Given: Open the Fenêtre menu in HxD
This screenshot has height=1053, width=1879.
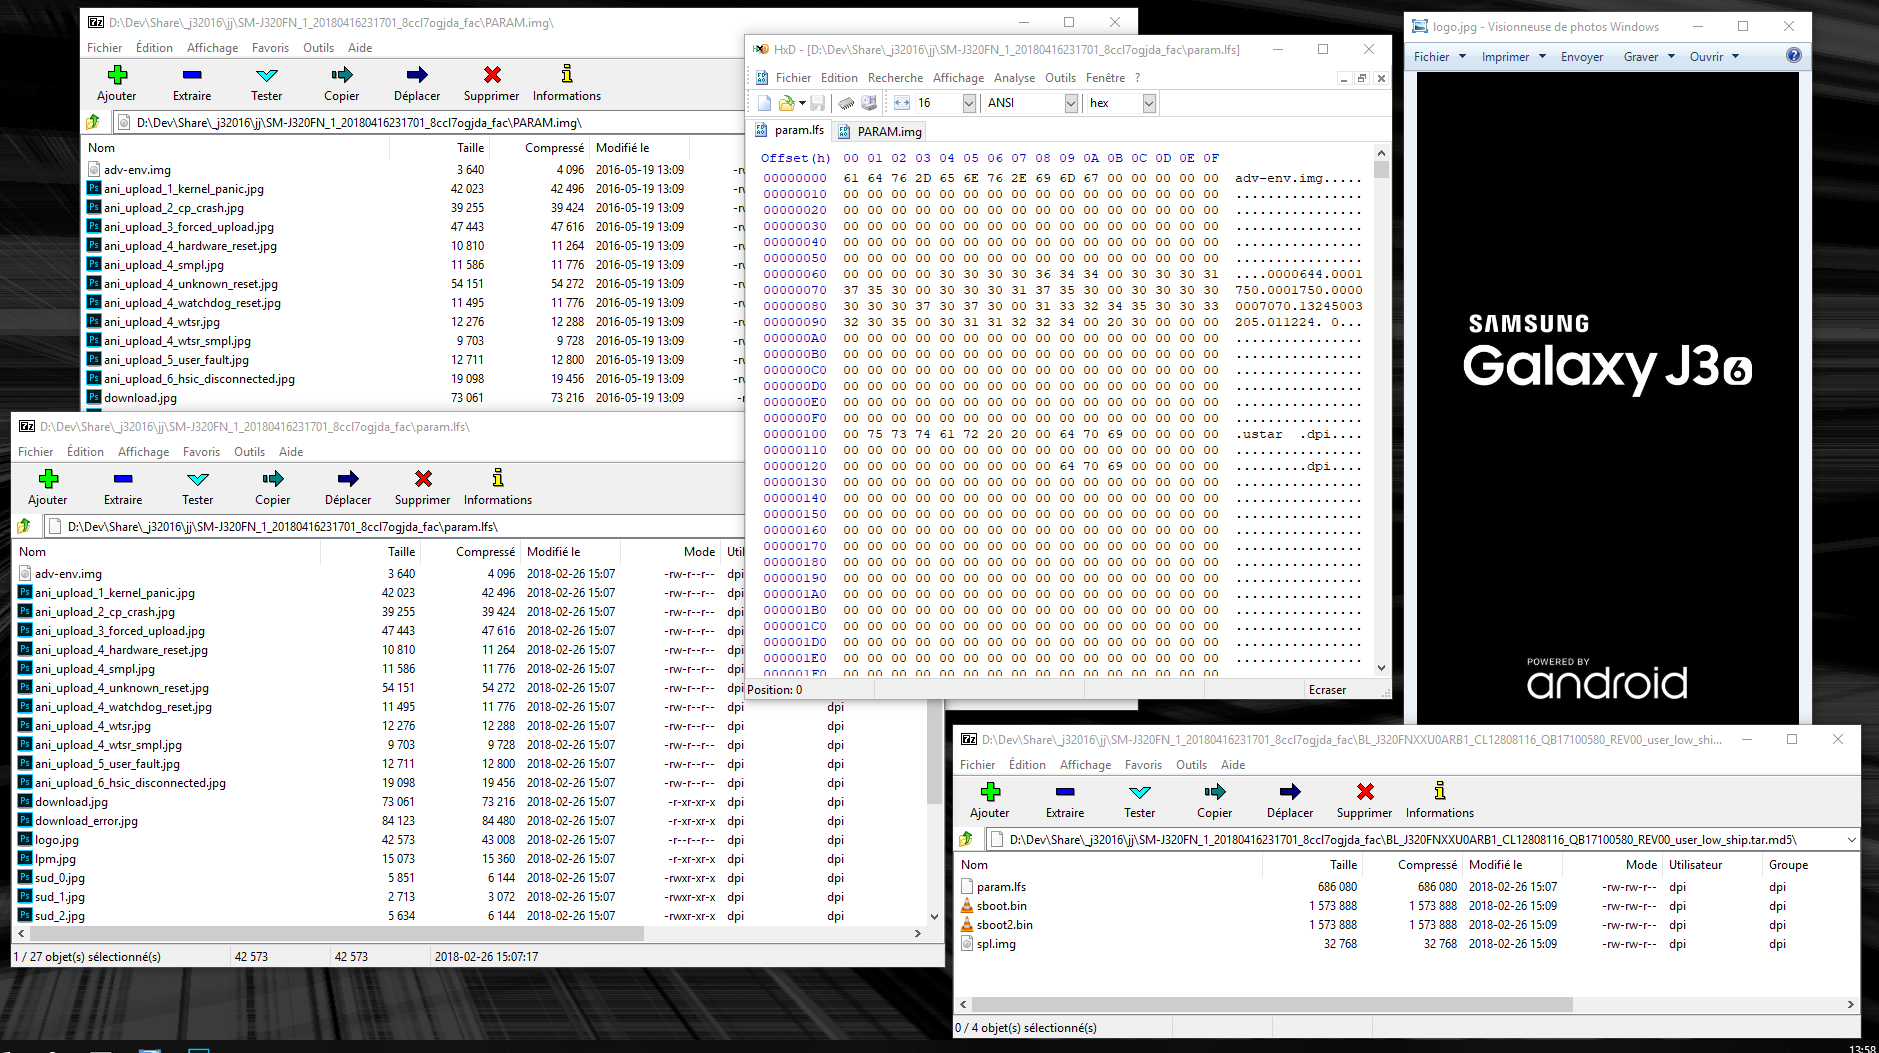Looking at the screenshot, I should (1106, 78).
